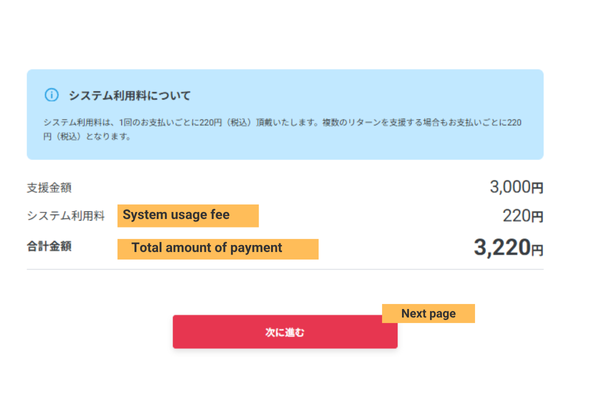Screen dimensions: 600x414
Task: Click the orange System usage fee annotation
Action: (188, 215)
